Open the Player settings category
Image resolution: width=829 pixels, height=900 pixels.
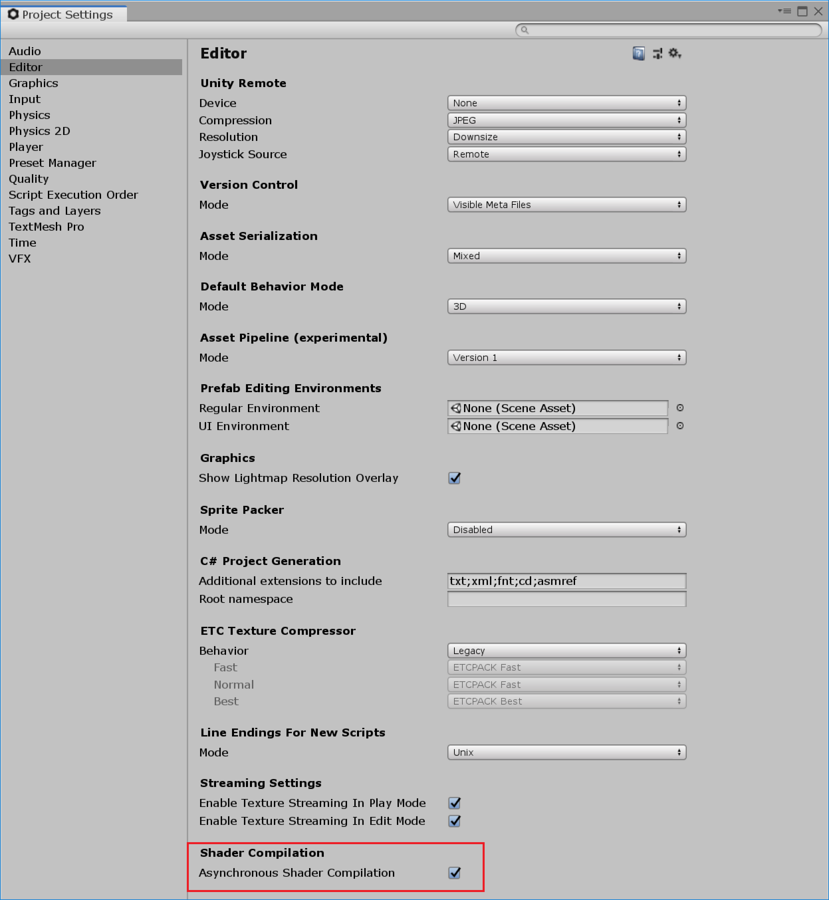pos(26,147)
